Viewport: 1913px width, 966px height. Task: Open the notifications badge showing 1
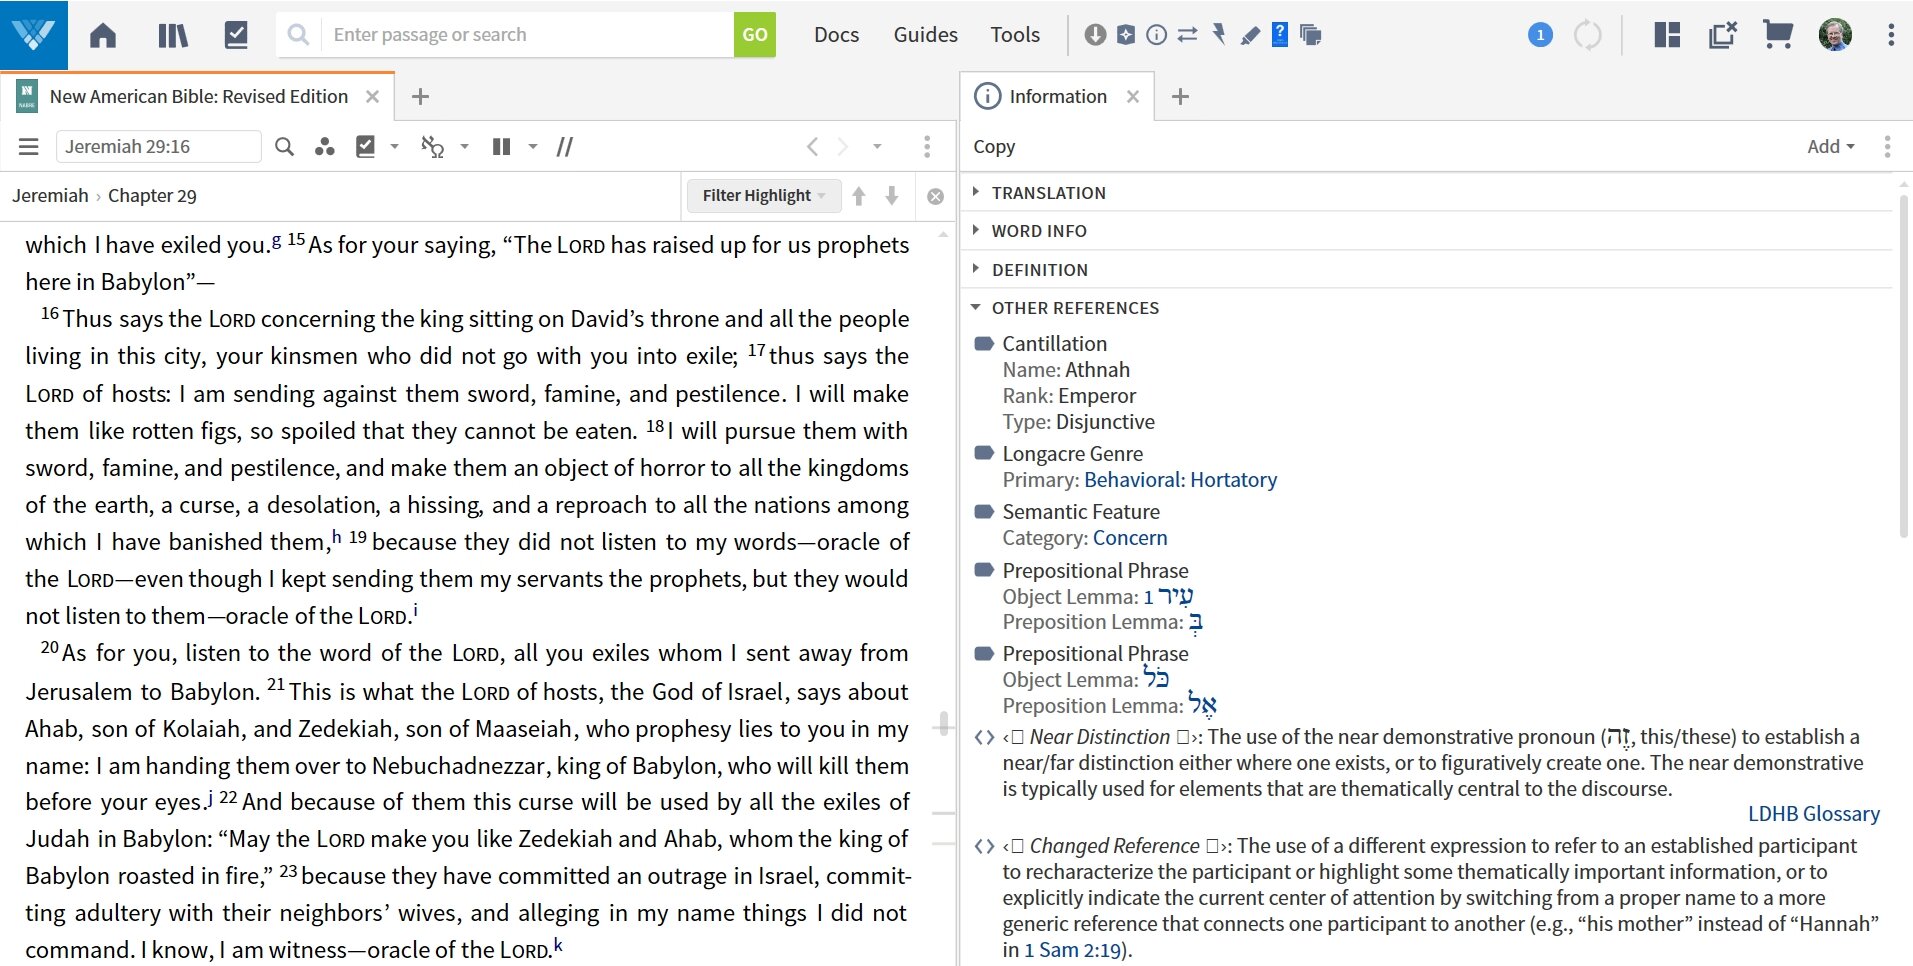(1540, 35)
